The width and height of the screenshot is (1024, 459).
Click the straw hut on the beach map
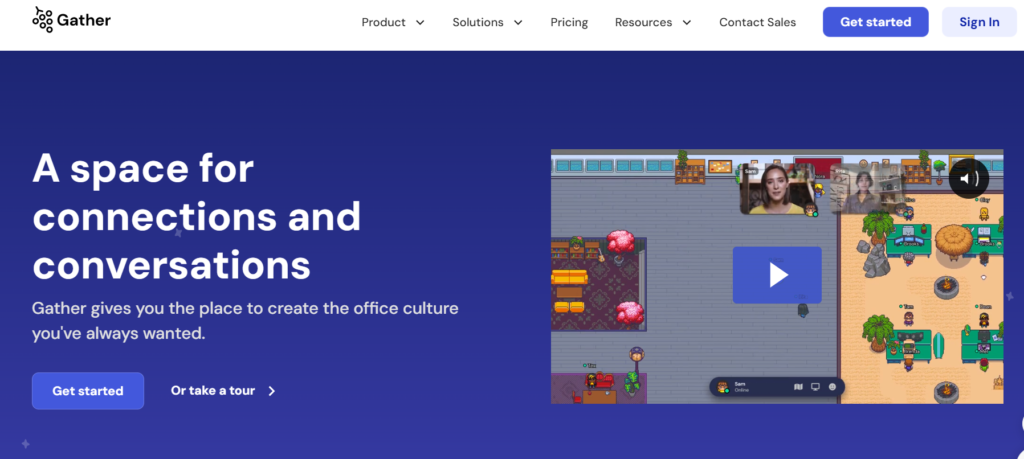(953, 242)
